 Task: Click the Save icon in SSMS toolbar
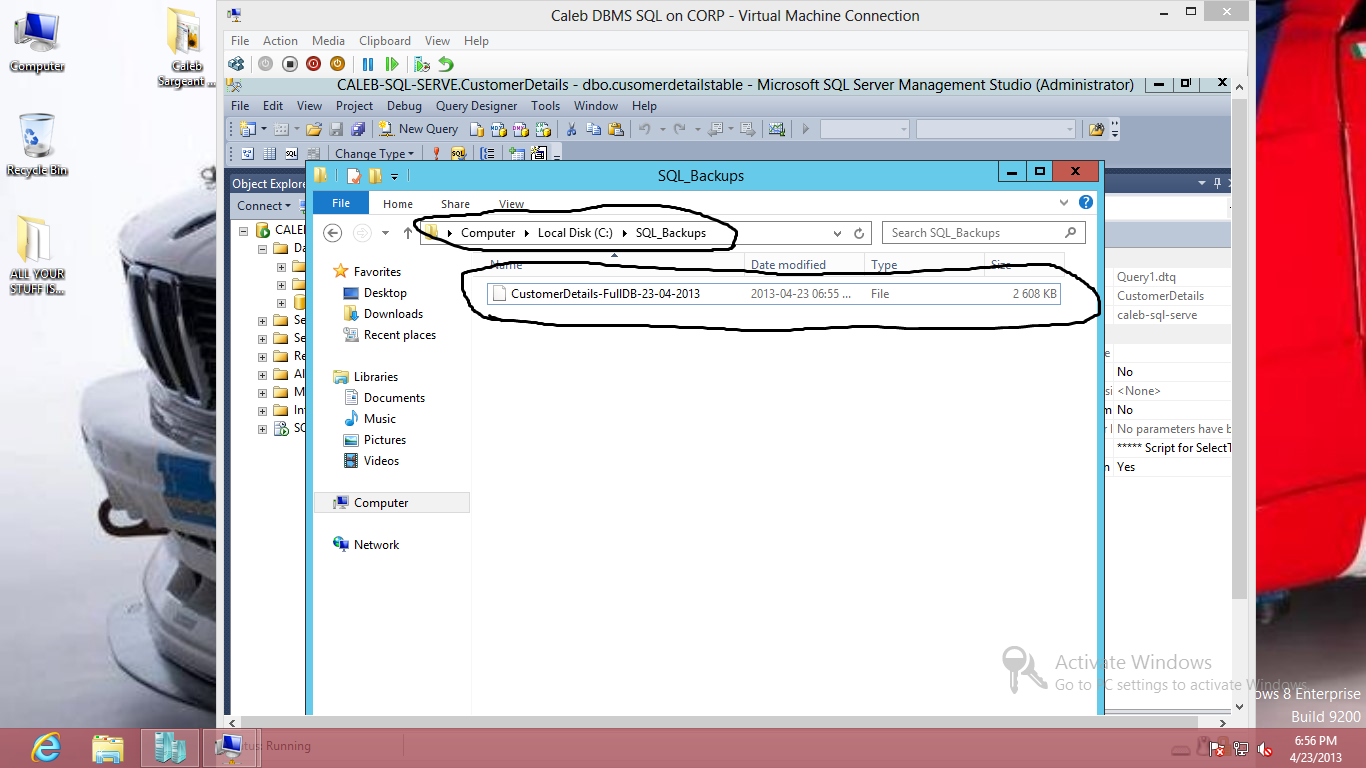tap(336, 129)
